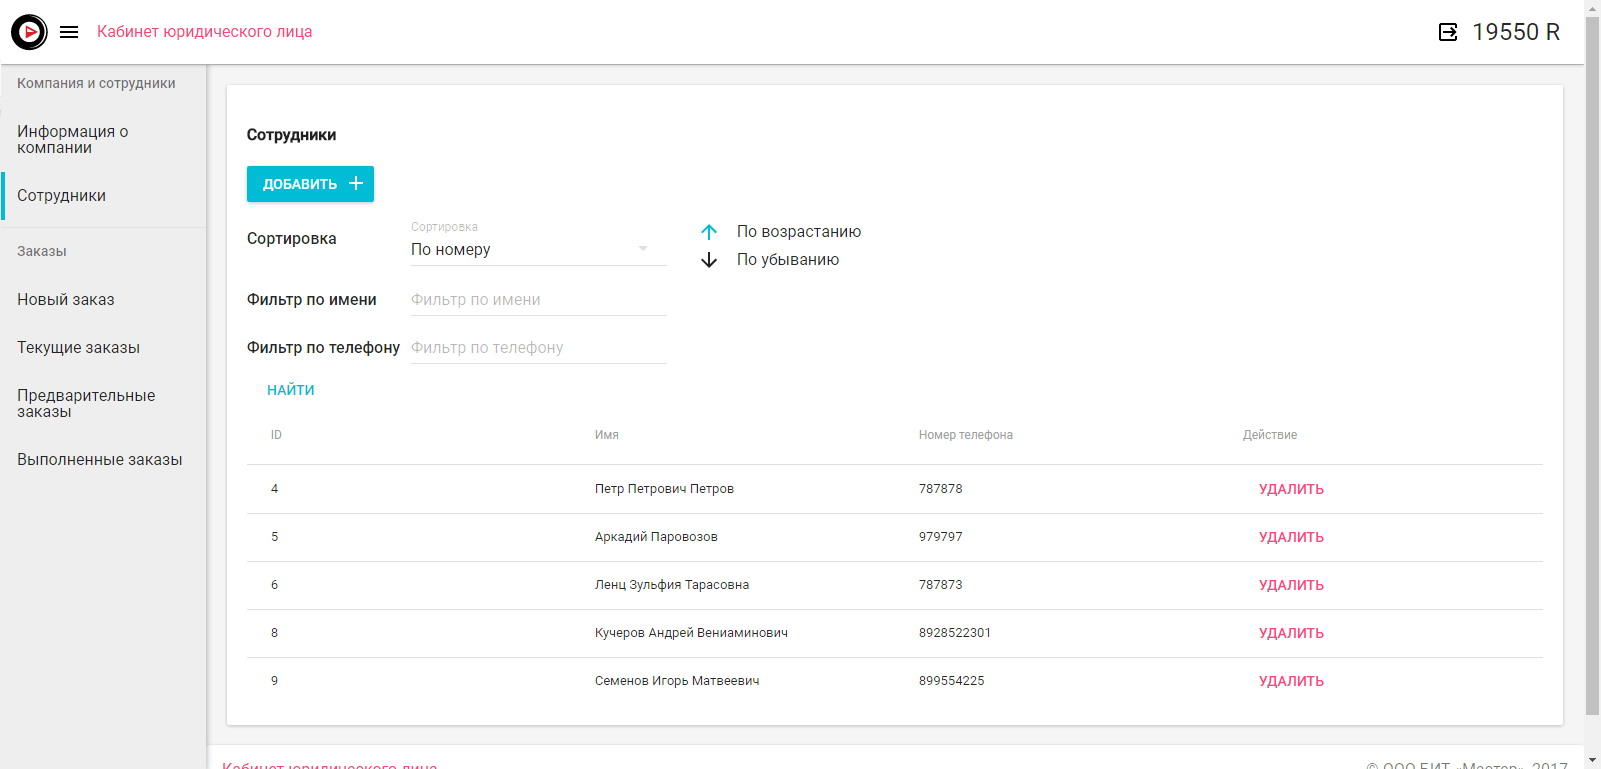Click the logout icon next to balance
Image resolution: width=1601 pixels, height=769 pixels.
pyautogui.click(x=1447, y=32)
